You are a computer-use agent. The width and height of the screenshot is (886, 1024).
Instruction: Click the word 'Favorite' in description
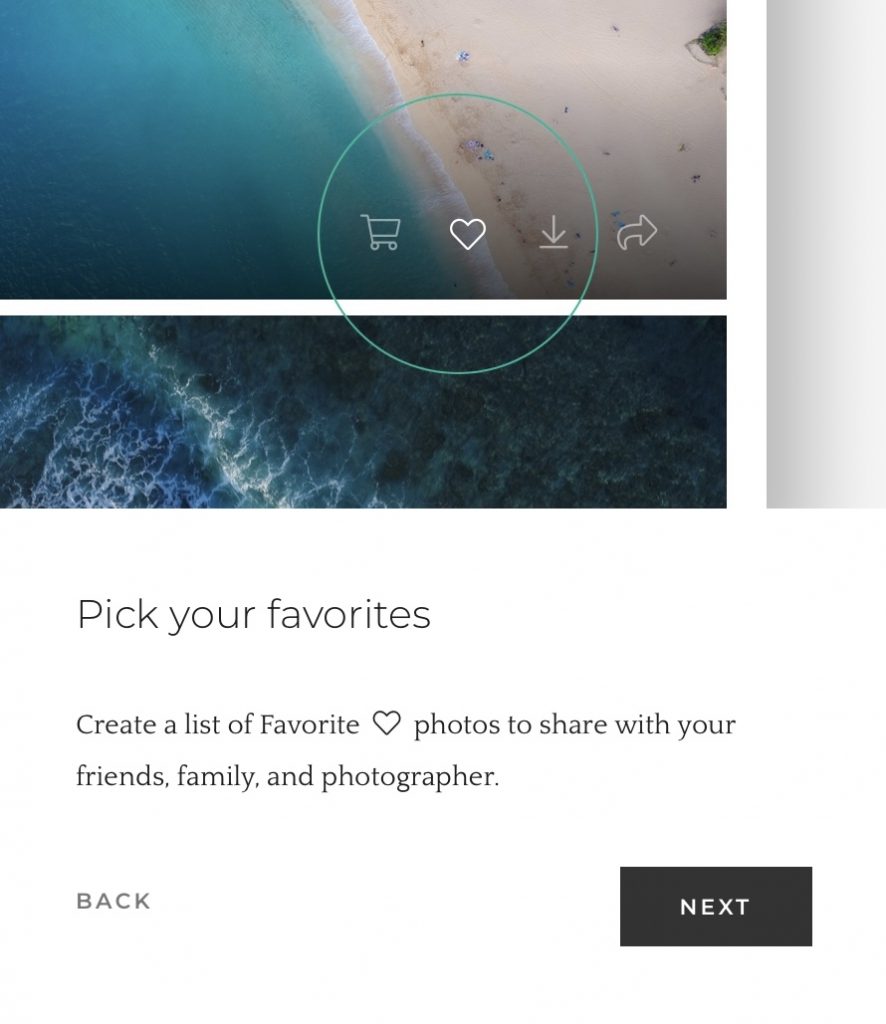point(309,724)
